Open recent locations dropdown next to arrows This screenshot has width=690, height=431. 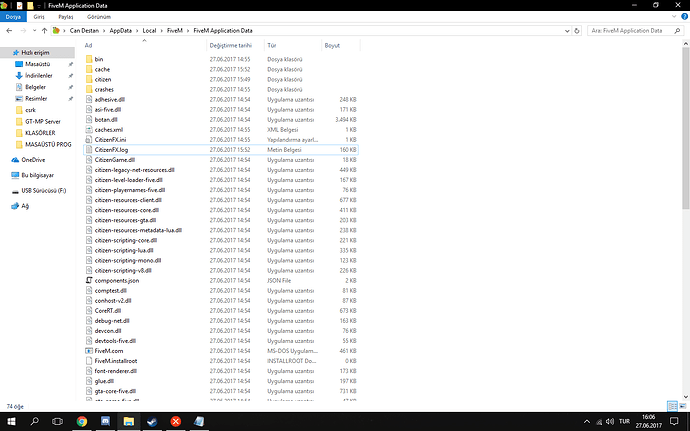[34, 31]
